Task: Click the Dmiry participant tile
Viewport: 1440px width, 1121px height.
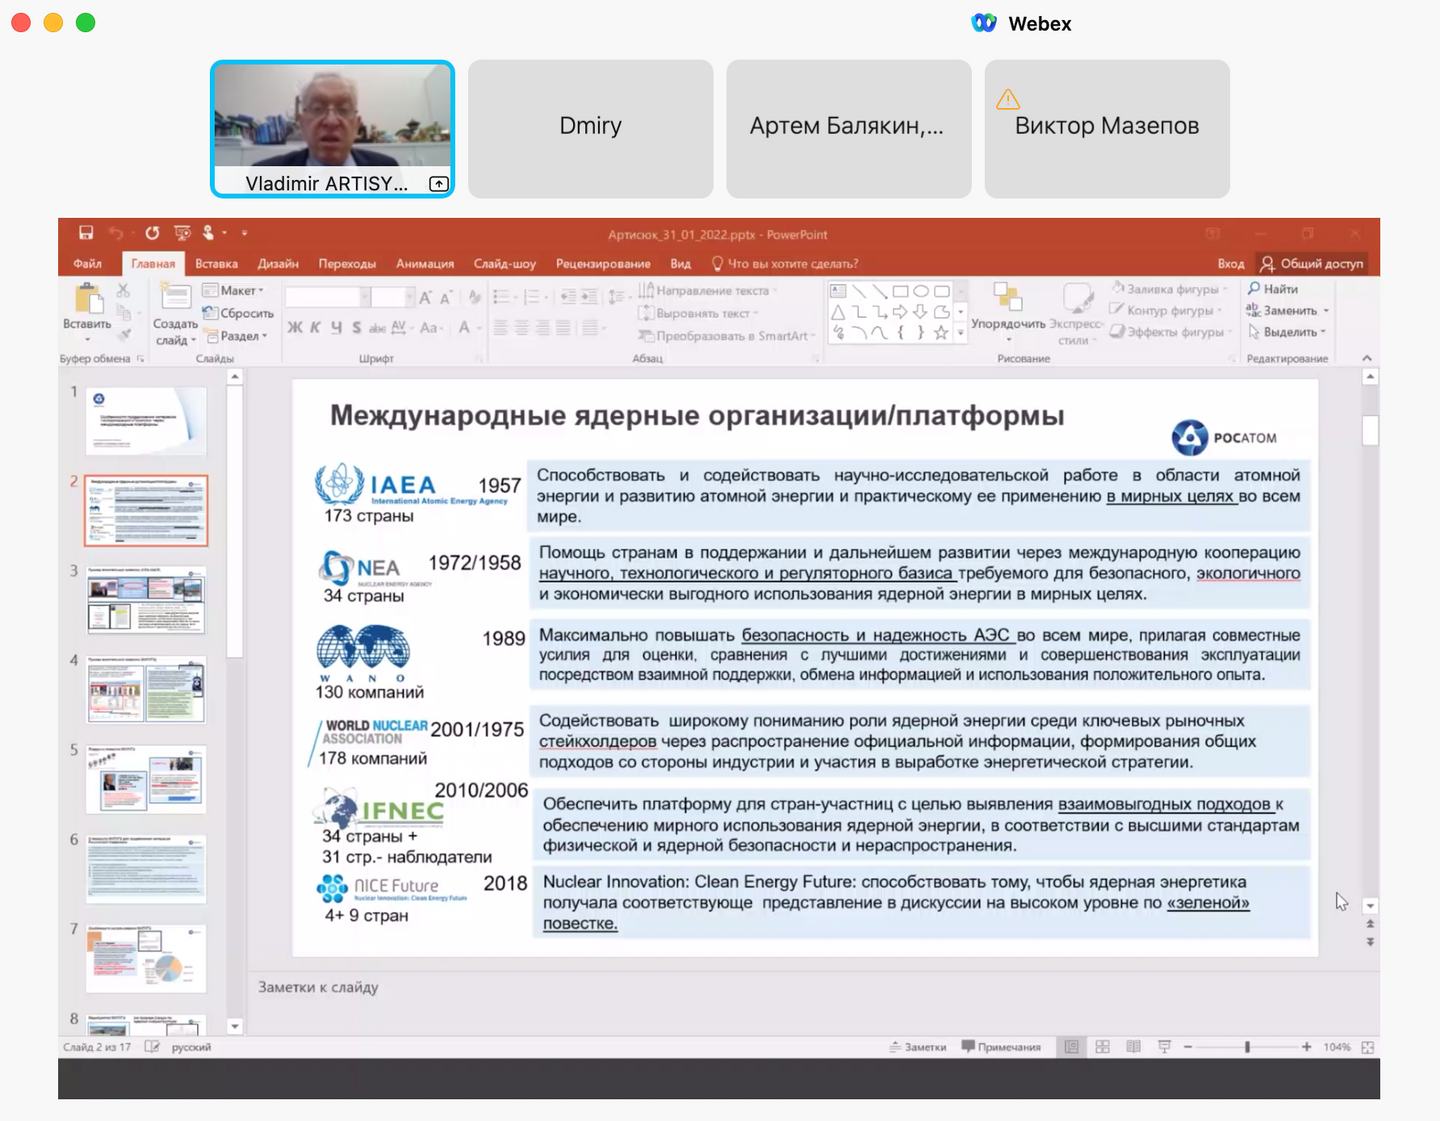Action: tap(591, 128)
